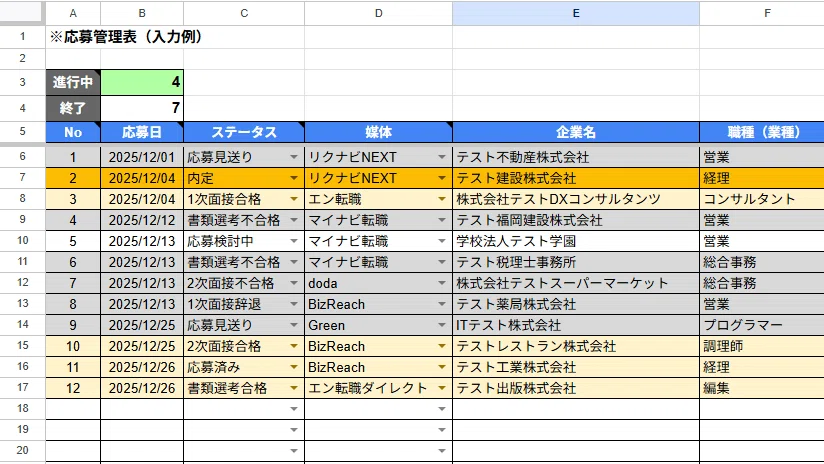
Task: Select the job cell プログラマー
Action: (x=762, y=325)
